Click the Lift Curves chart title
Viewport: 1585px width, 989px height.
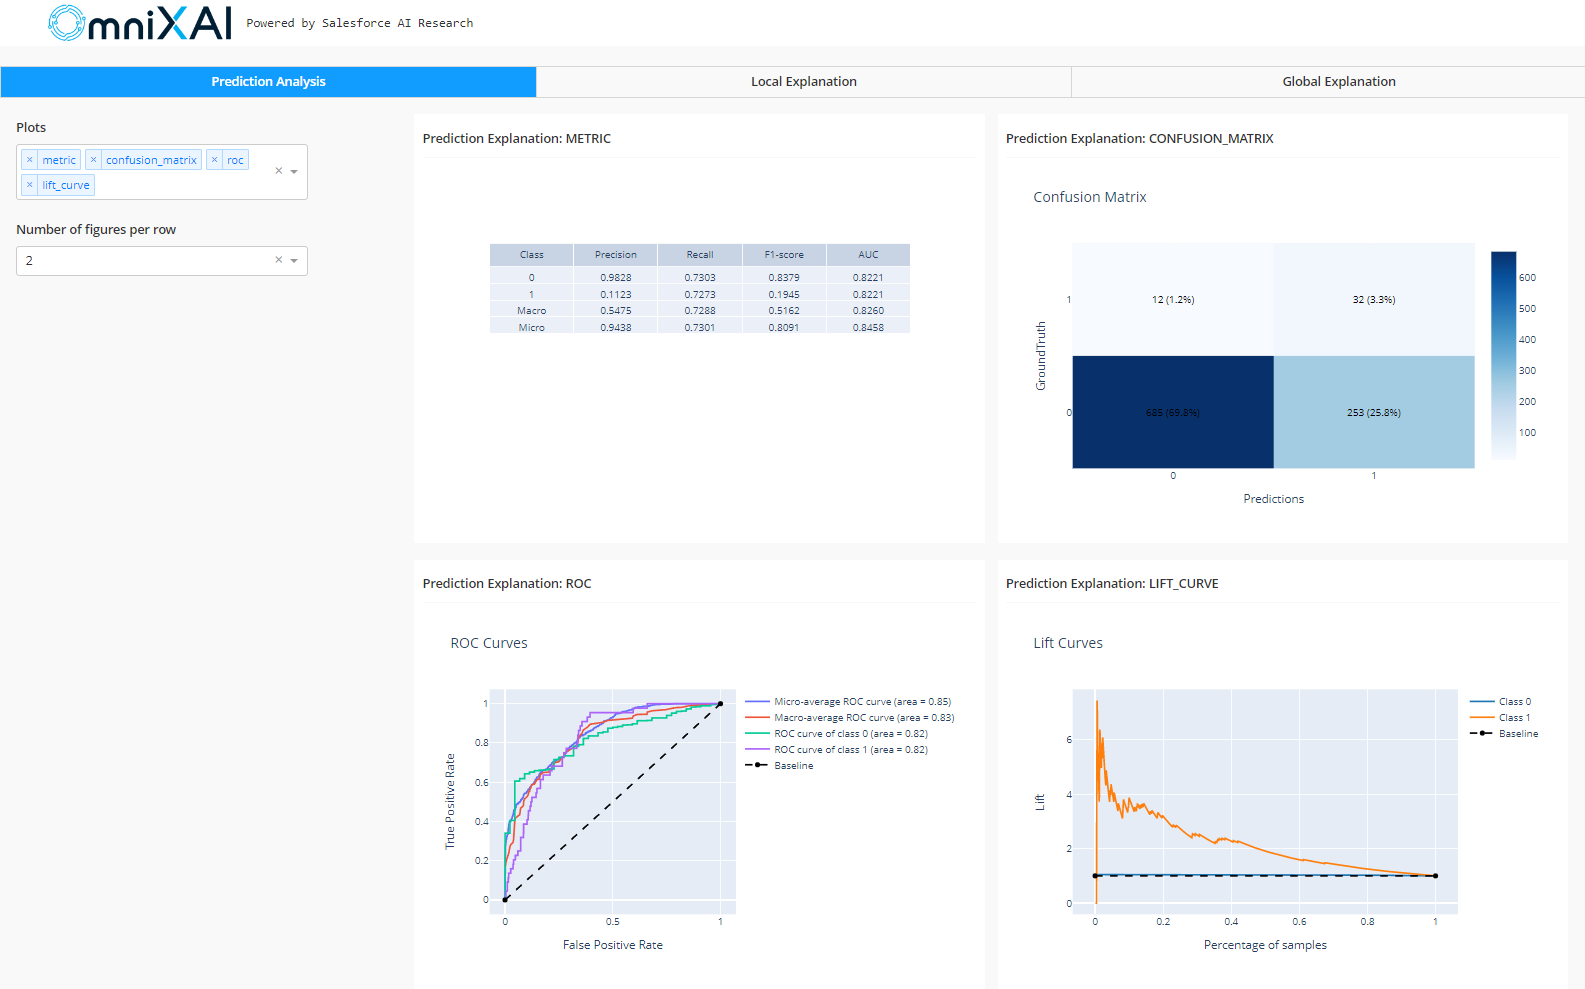(1068, 643)
